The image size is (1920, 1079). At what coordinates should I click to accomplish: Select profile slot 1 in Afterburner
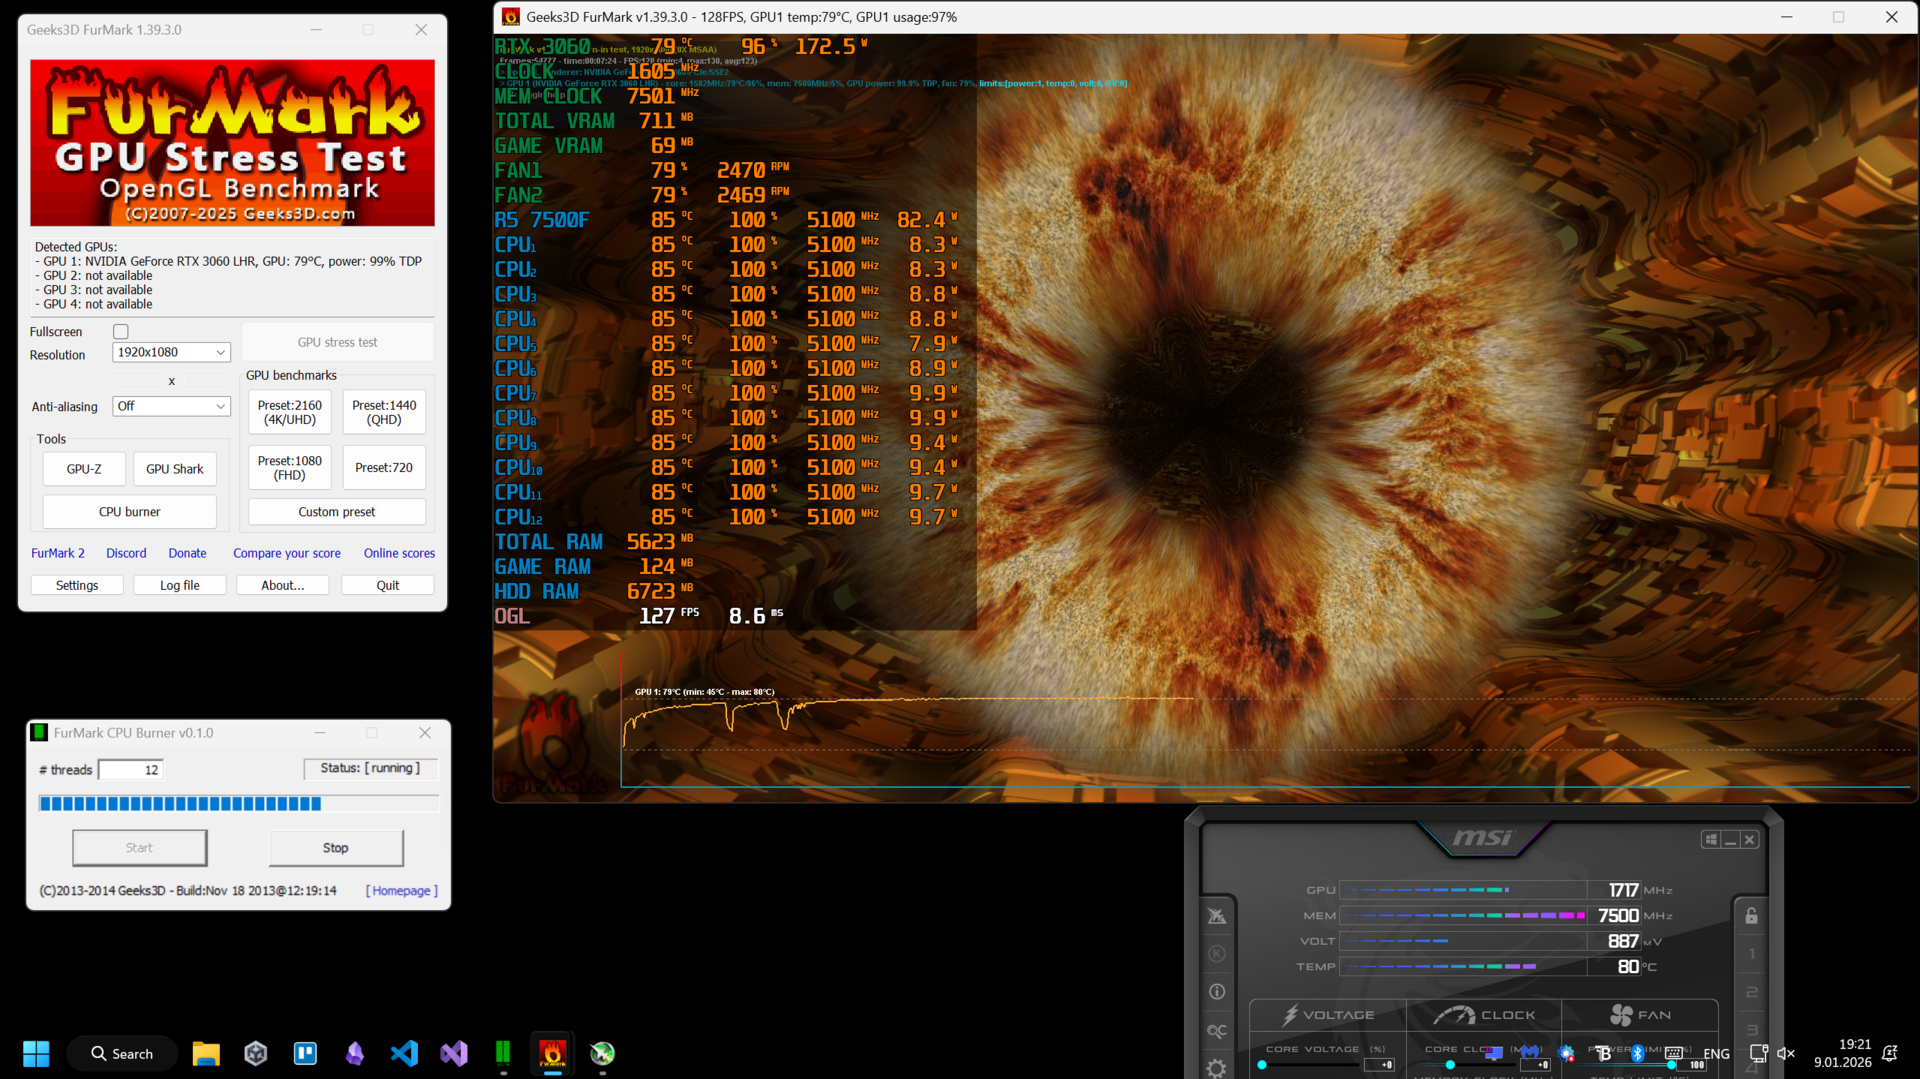click(1751, 953)
